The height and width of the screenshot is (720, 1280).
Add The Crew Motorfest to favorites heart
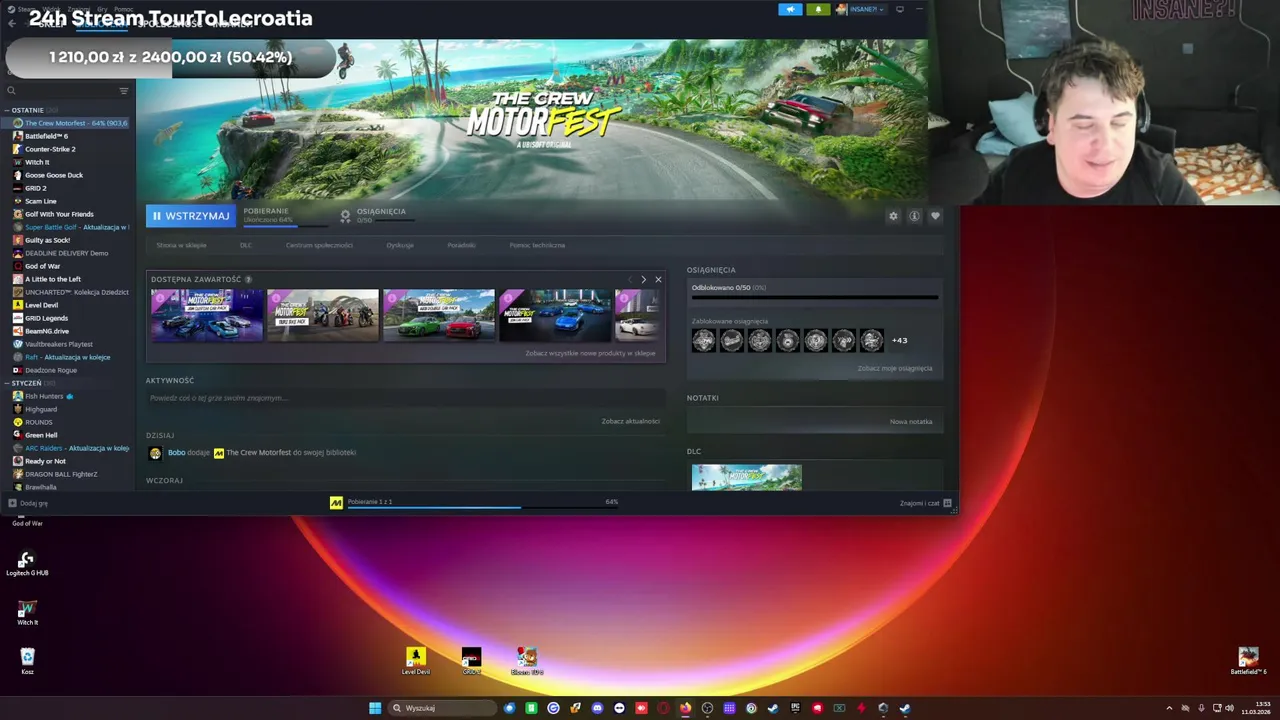pyautogui.click(x=935, y=216)
